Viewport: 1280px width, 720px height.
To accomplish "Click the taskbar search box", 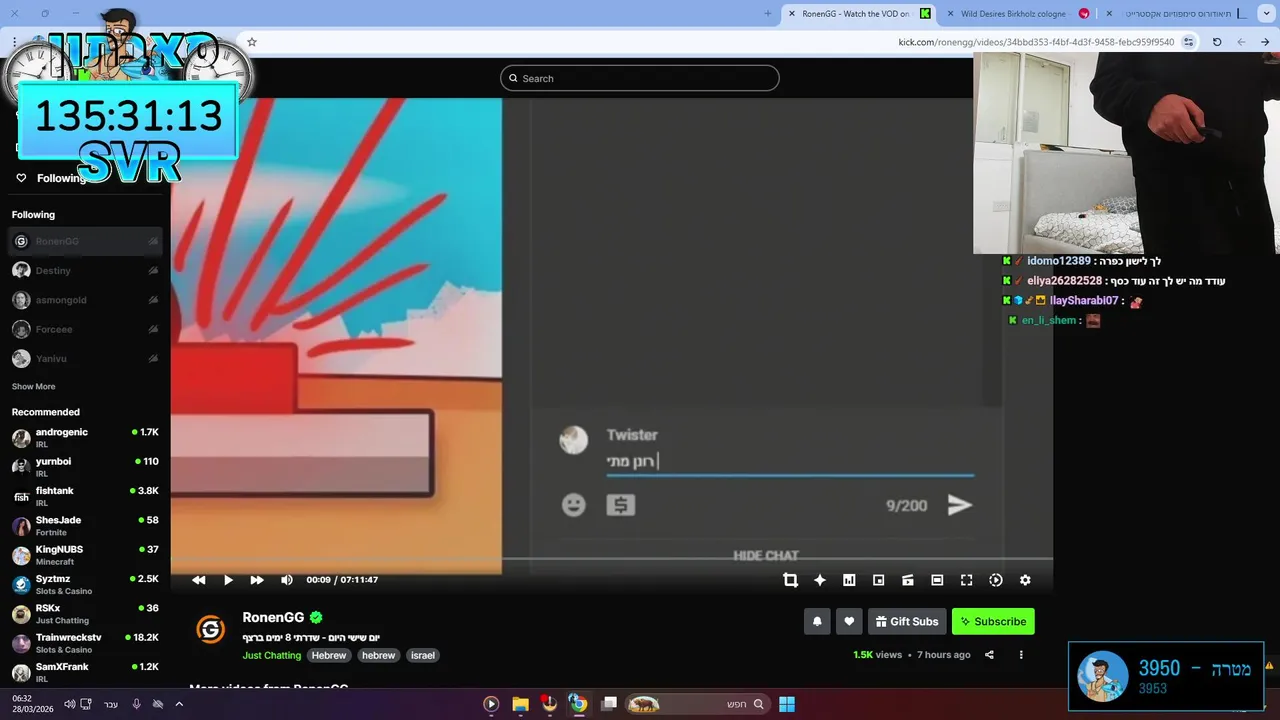I will pos(697,704).
